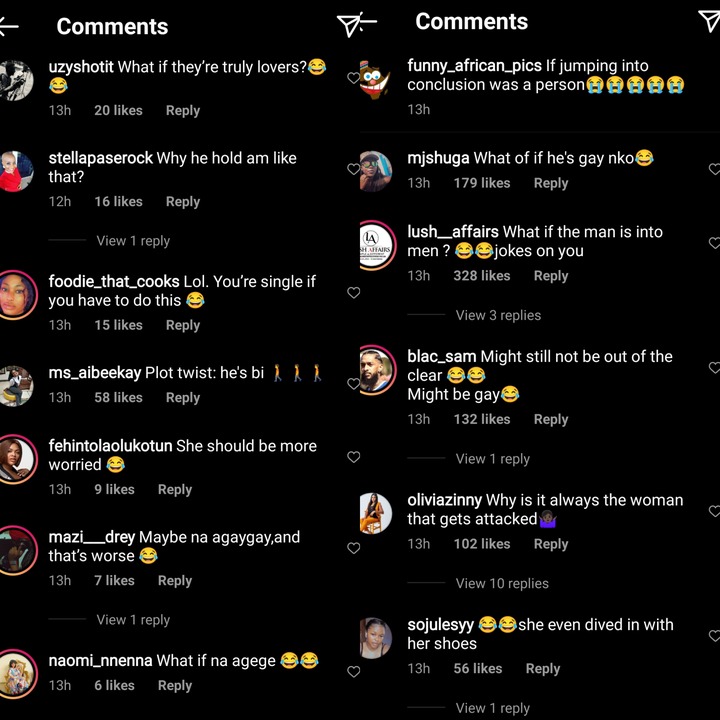Reply to ms_aibeekay's comment
720x720 pixels.
click(183, 398)
